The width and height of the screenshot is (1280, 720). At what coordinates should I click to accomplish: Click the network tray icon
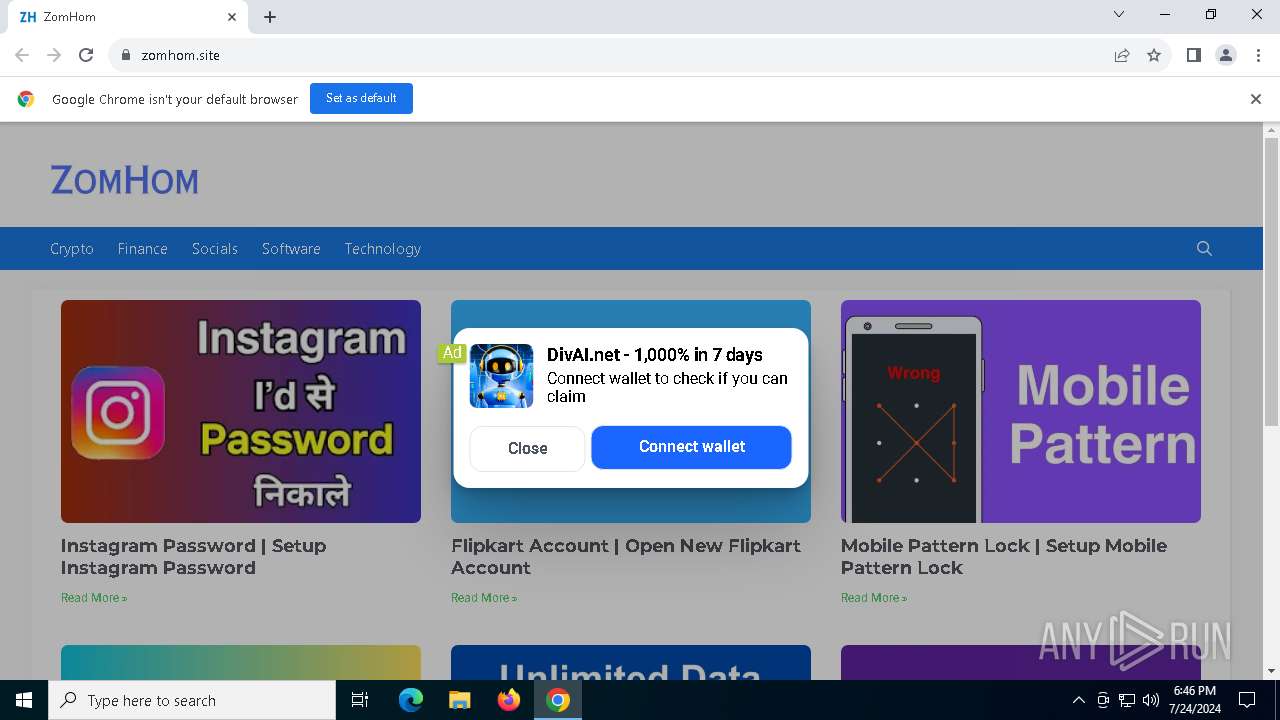point(1127,700)
